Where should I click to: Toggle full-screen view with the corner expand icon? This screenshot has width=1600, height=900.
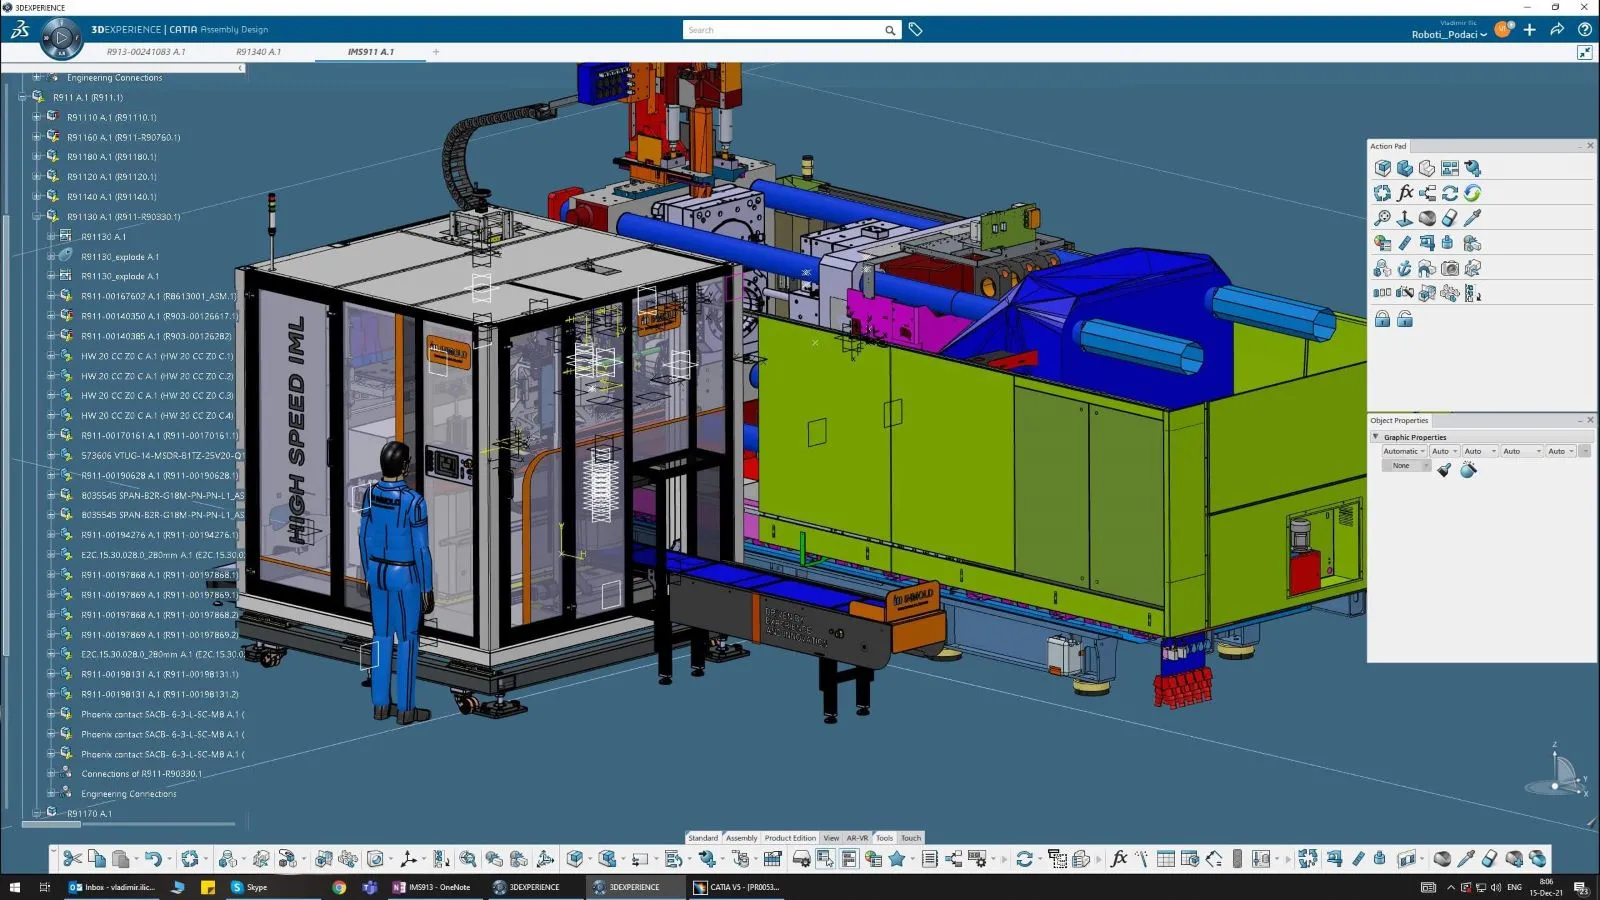point(1585,52)
